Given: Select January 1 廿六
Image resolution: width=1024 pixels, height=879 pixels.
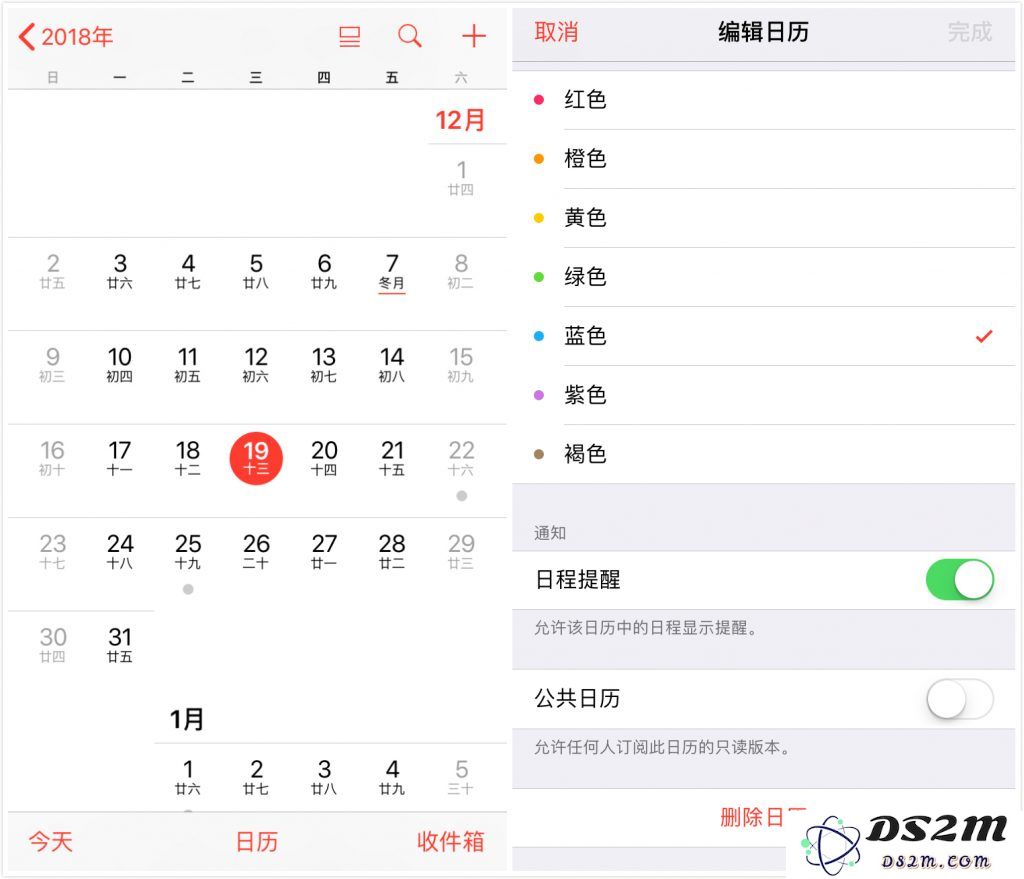Looking at the screenshot, I should (x=188, y=776).
